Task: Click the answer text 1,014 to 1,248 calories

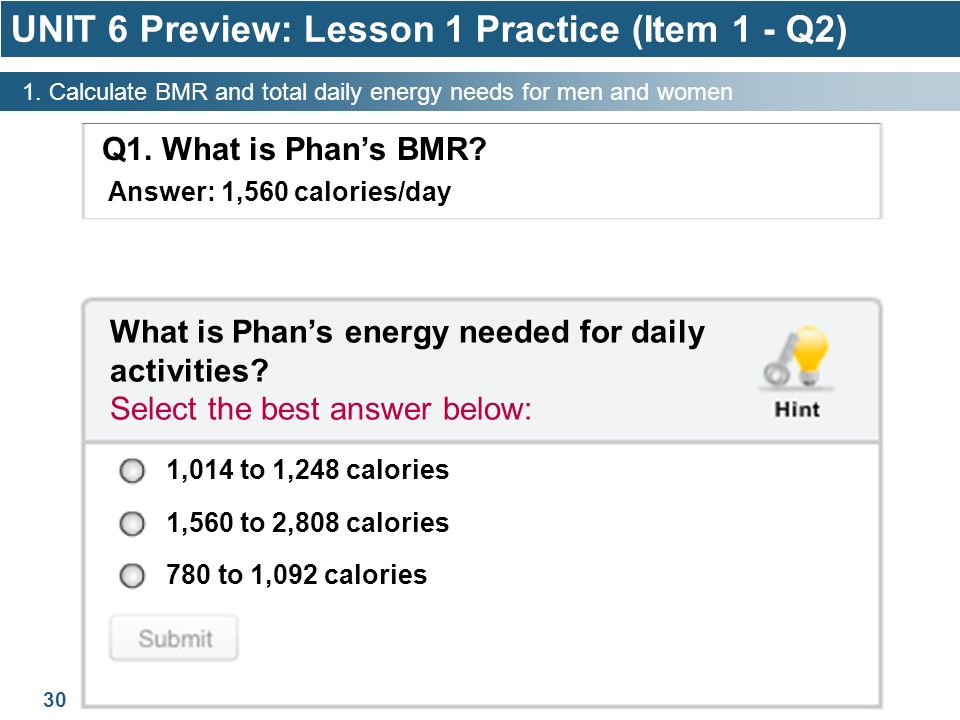Action: (x=307, y=470)
